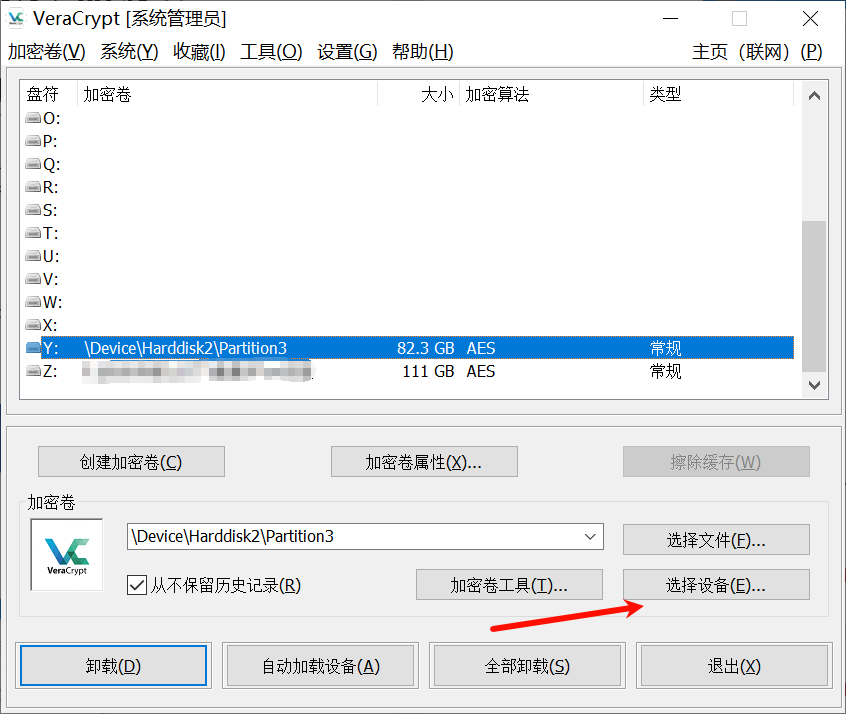Click the 加密卷 column header
Image resolution: width=846 pixels, height=714 pixels.
227,94
